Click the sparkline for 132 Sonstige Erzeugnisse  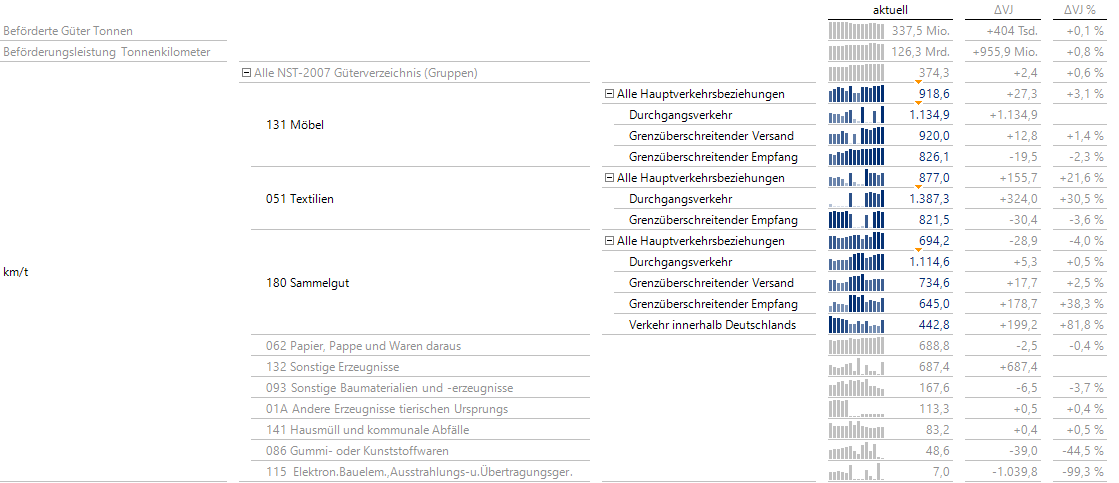pyautogui.click(x=857, y=367)
